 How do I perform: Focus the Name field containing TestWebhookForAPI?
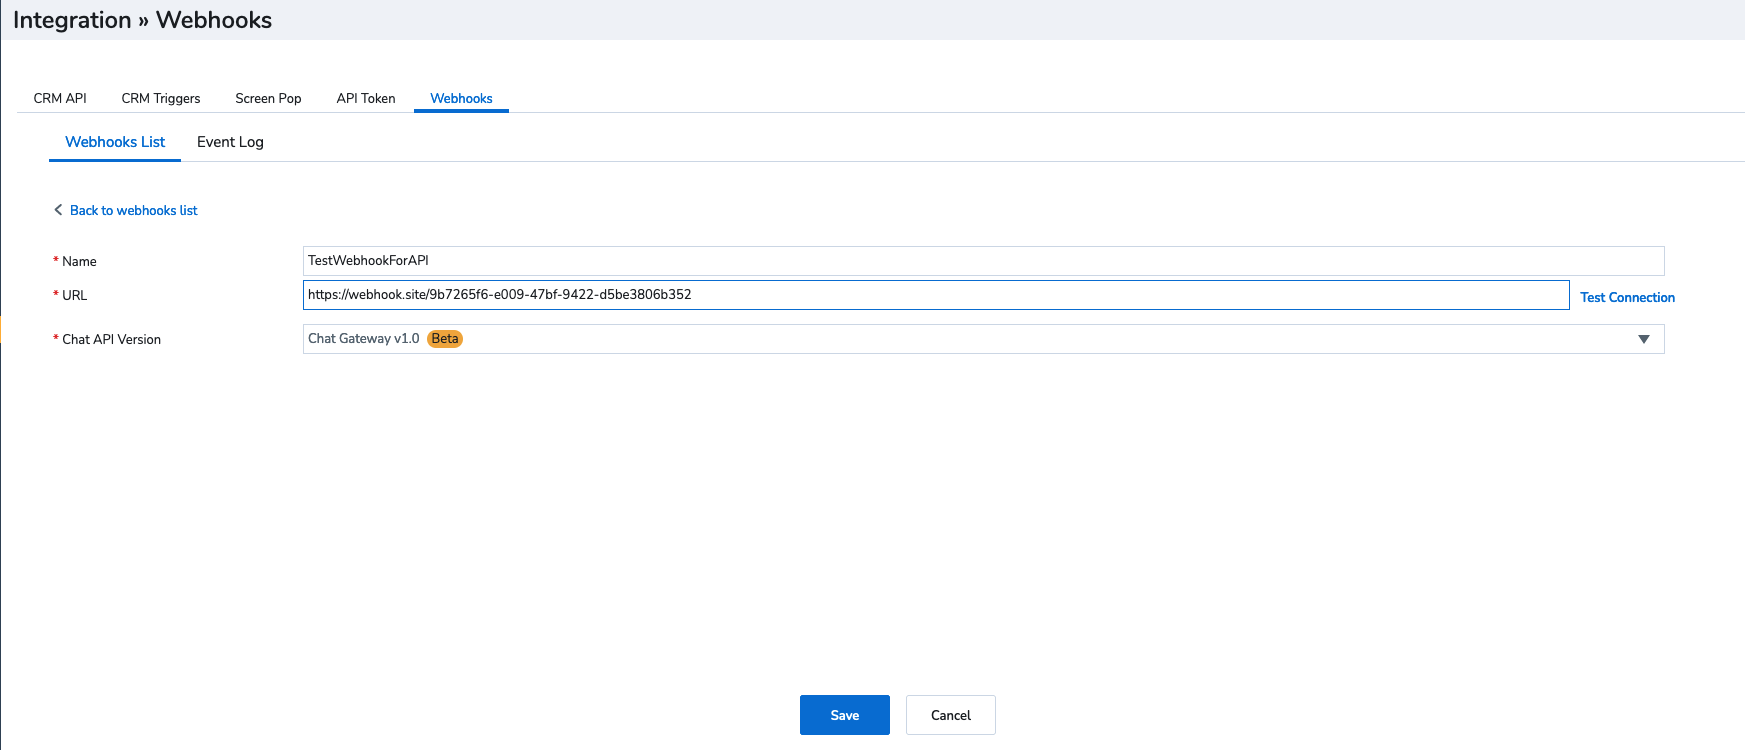pos(983,261)
